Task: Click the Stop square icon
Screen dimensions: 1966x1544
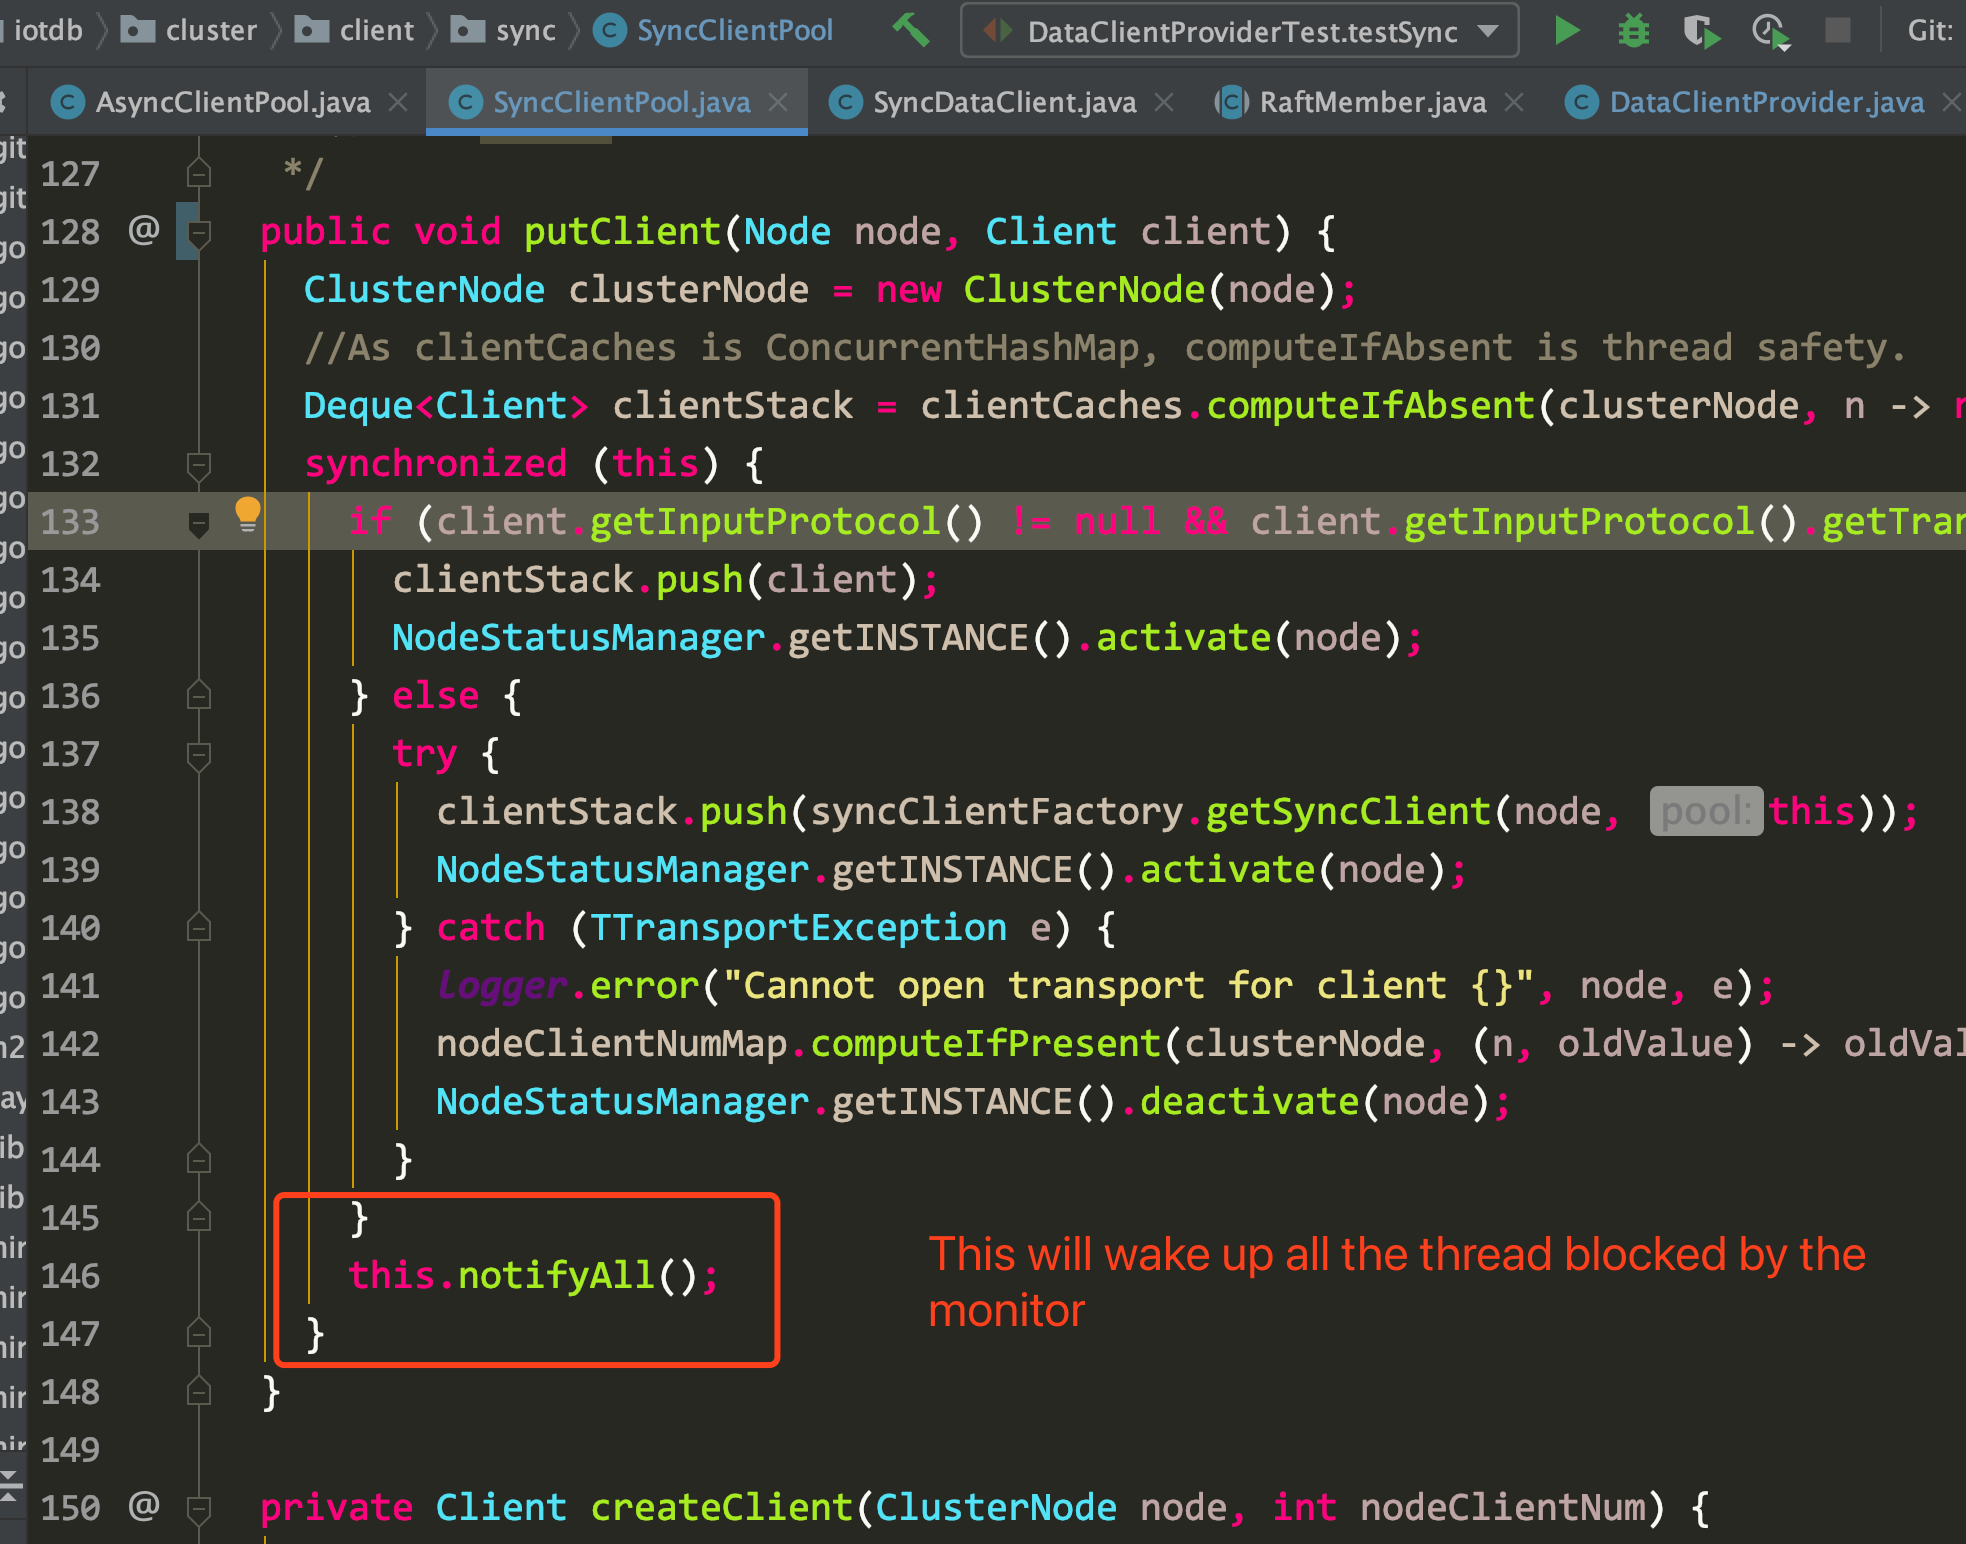Action: (1838, 31)
